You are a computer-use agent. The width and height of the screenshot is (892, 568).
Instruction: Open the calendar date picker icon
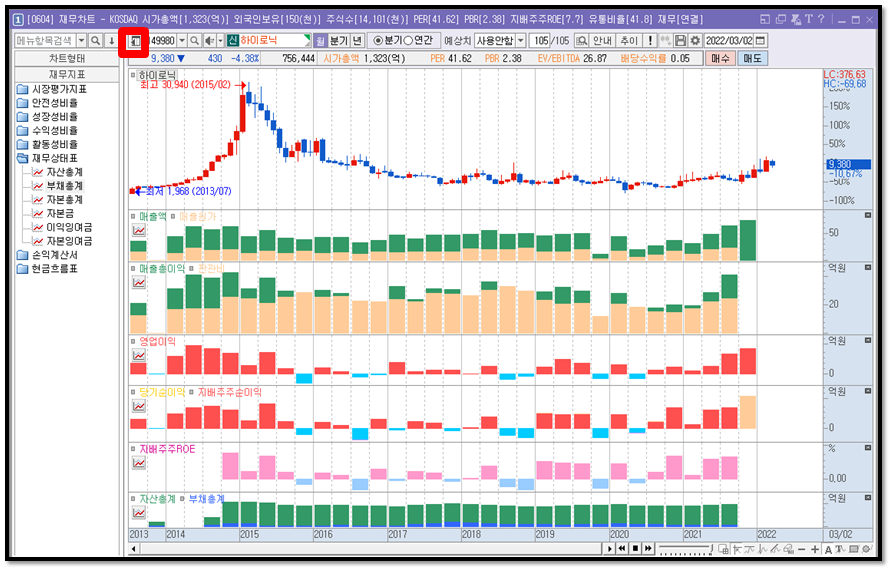coord(760,40)
